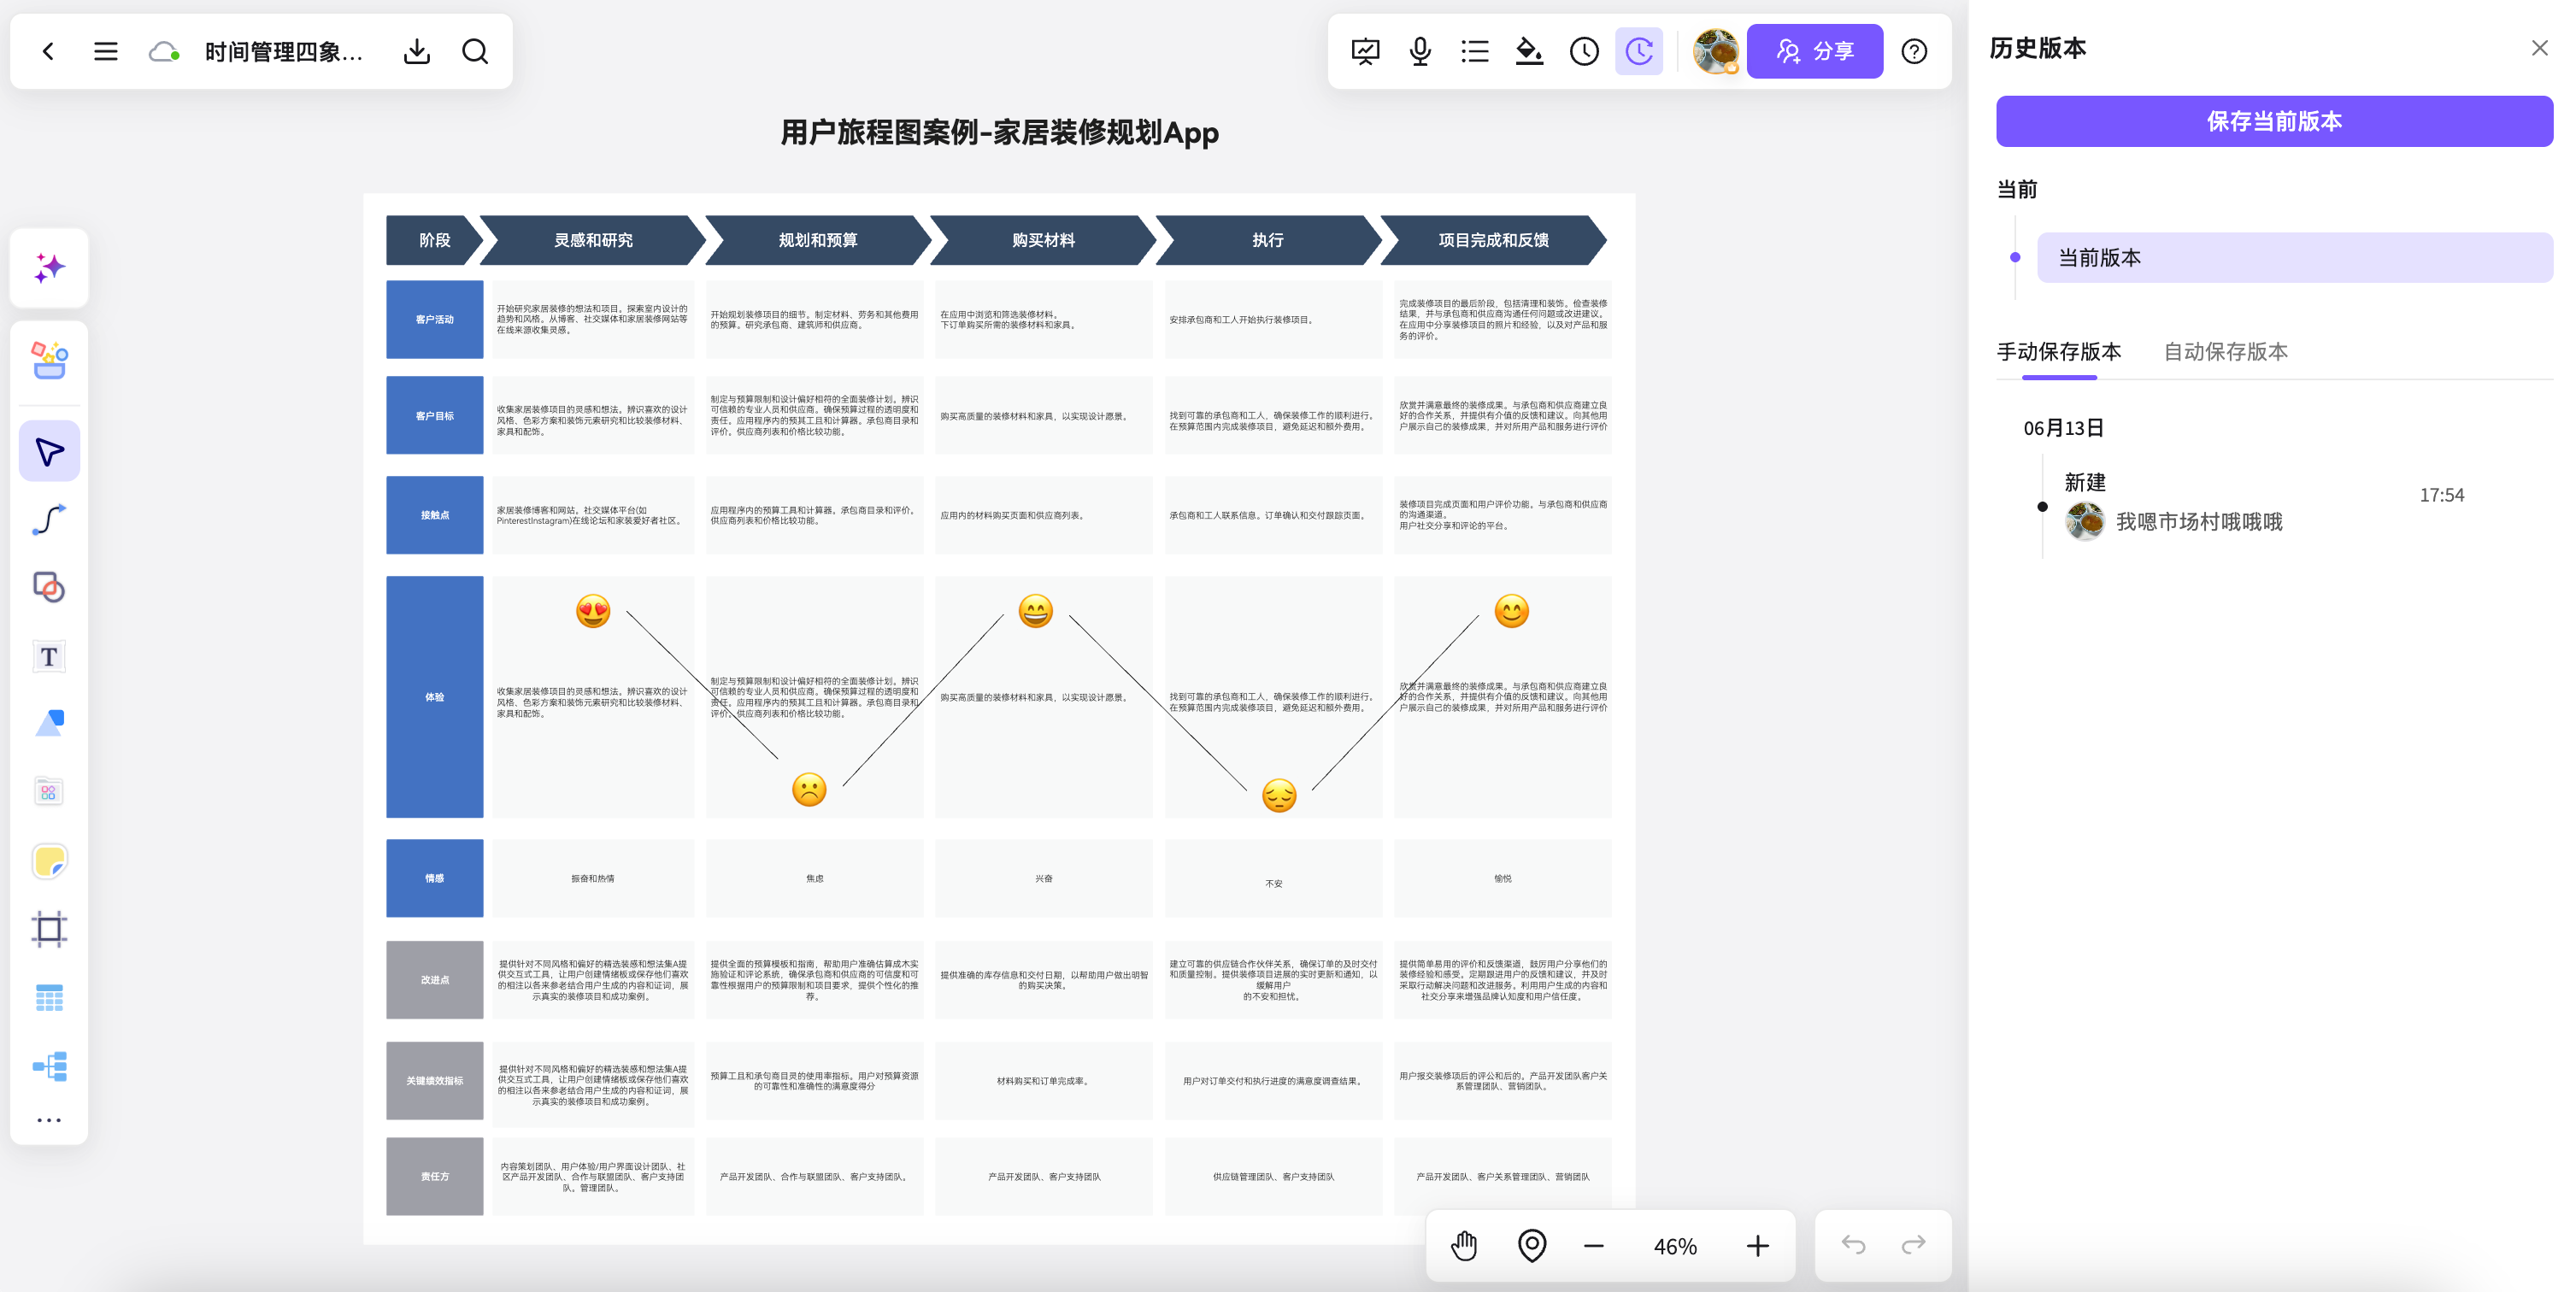Open the template library icon

pyautogui.click(x=49, y=360)
